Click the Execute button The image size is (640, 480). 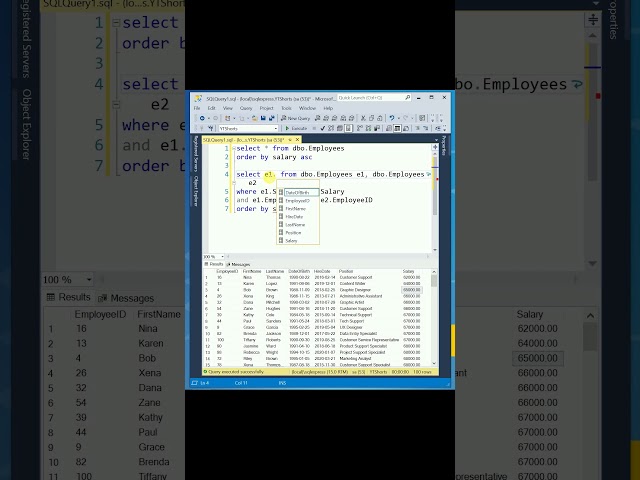296,128
